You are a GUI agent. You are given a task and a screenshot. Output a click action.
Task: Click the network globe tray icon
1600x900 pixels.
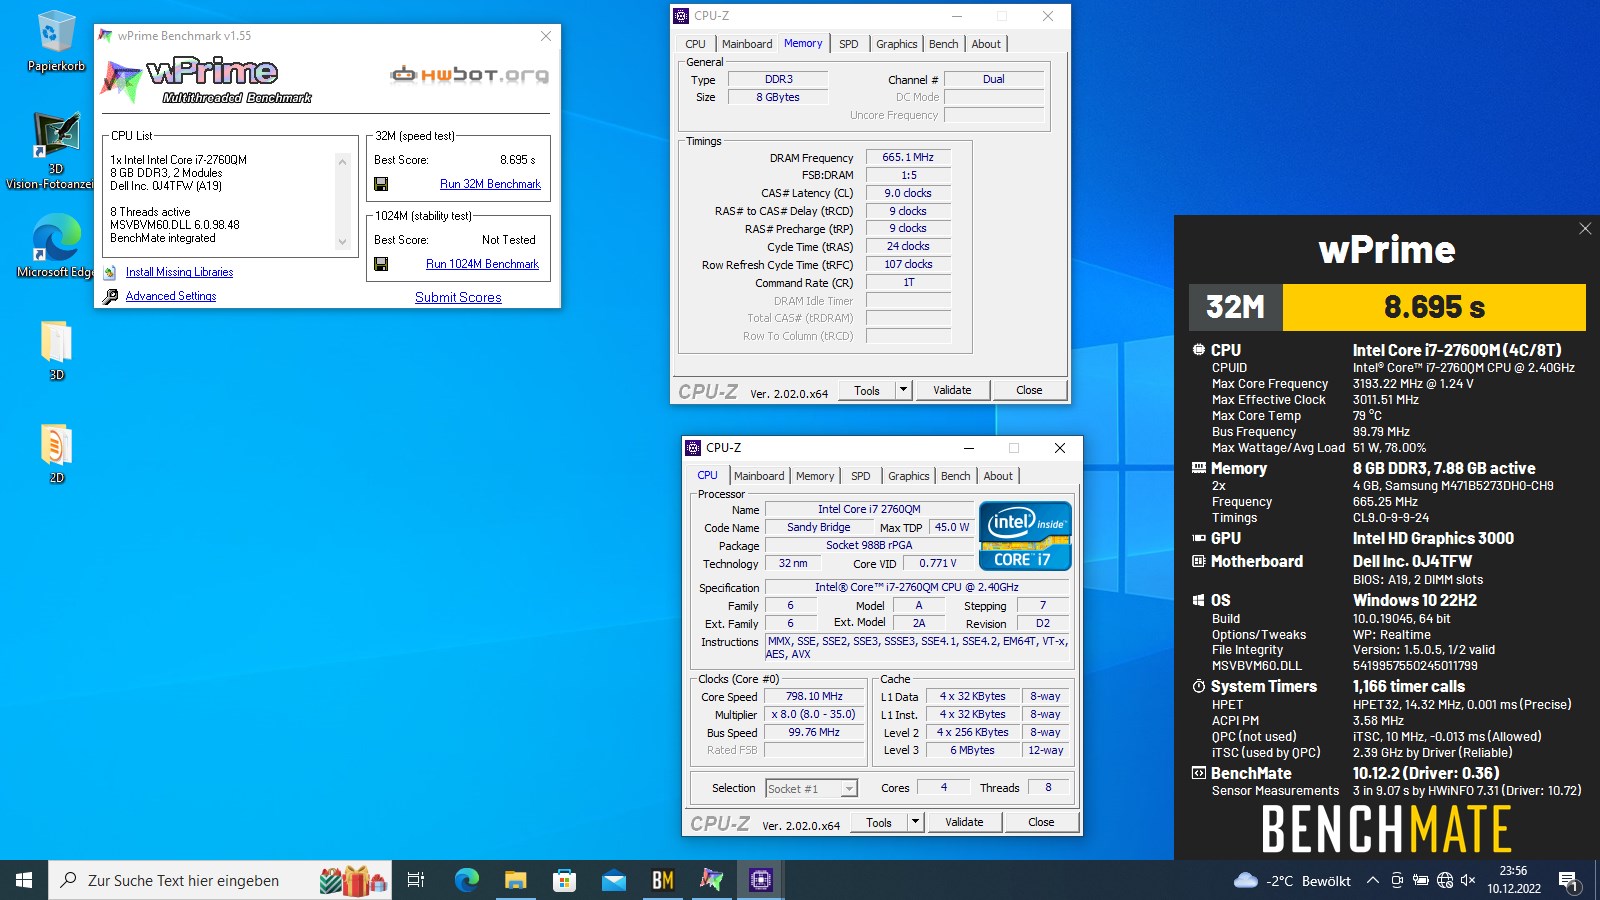pyautogui.click(x=1444, y=880)
